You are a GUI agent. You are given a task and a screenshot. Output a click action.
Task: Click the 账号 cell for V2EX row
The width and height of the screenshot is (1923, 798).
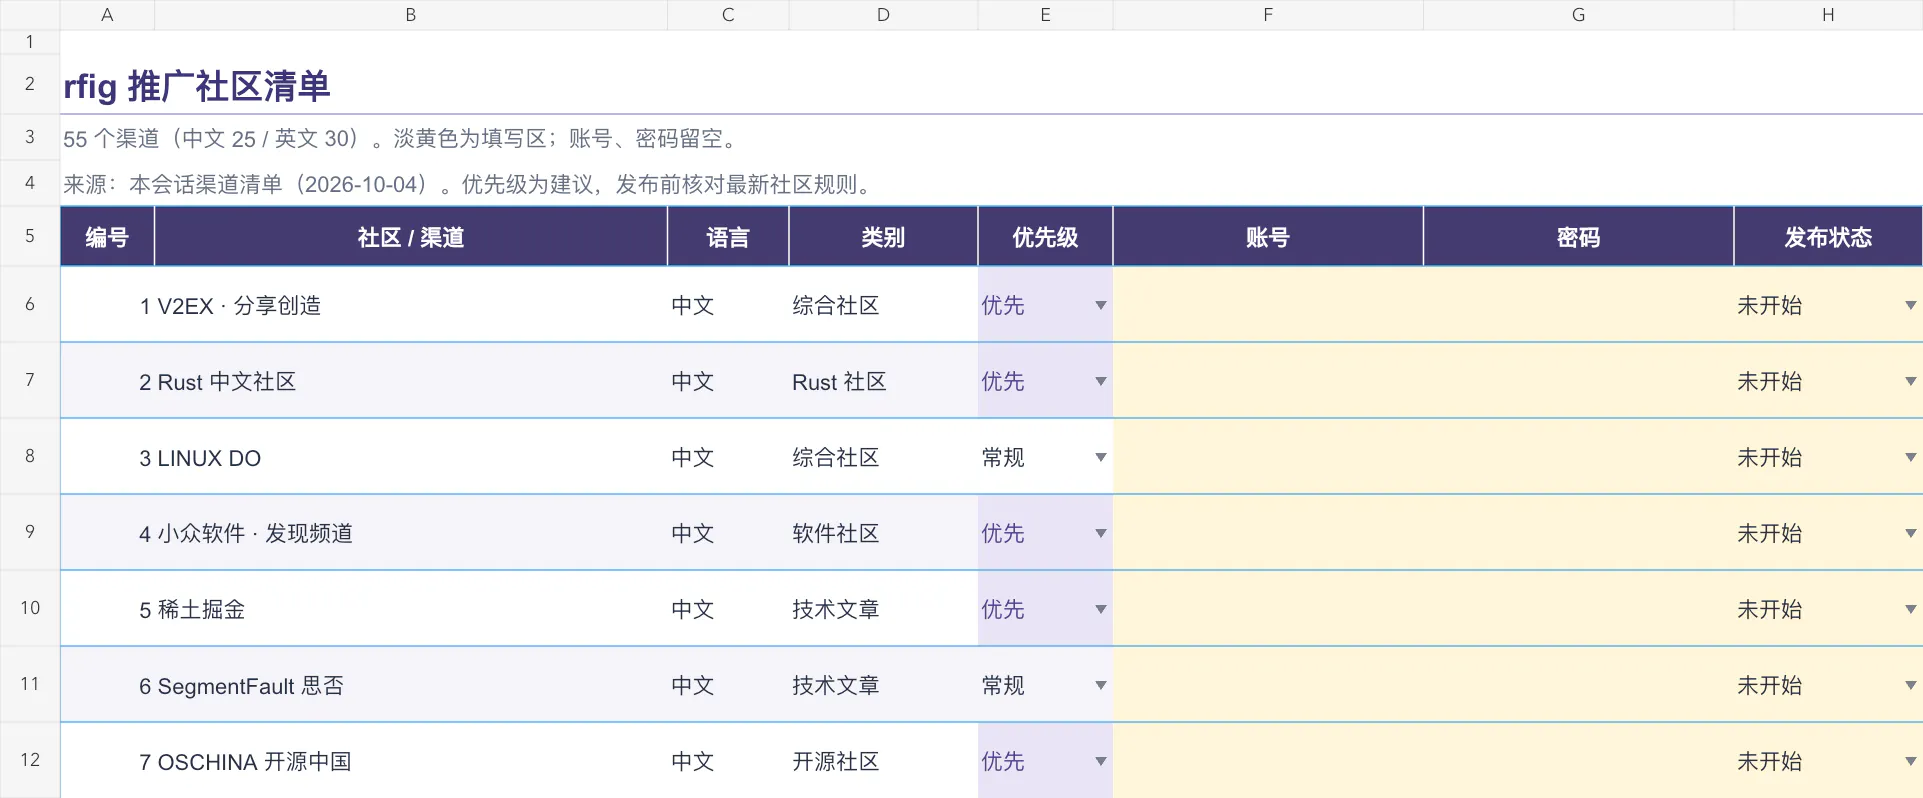pos(1268,305)
